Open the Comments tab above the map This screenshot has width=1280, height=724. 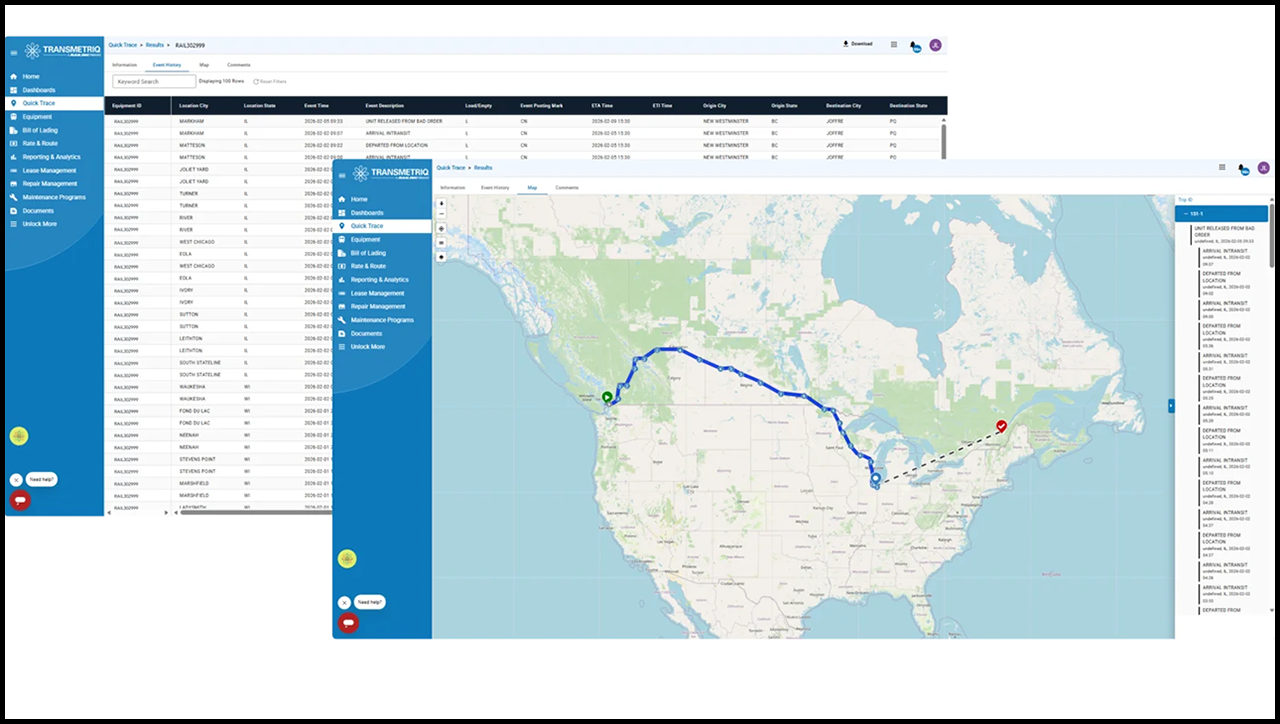(x=567, y=187)
